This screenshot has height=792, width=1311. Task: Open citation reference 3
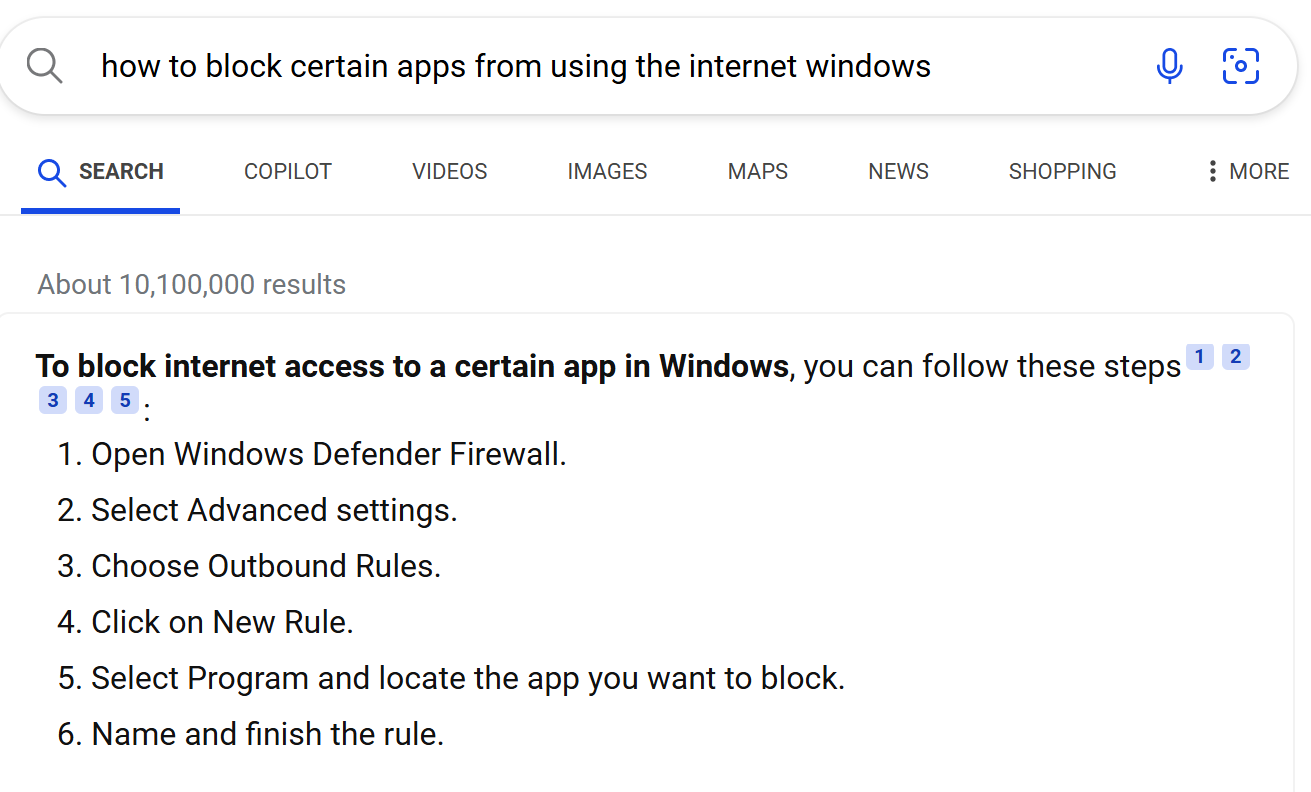click(x=53, y=401)
